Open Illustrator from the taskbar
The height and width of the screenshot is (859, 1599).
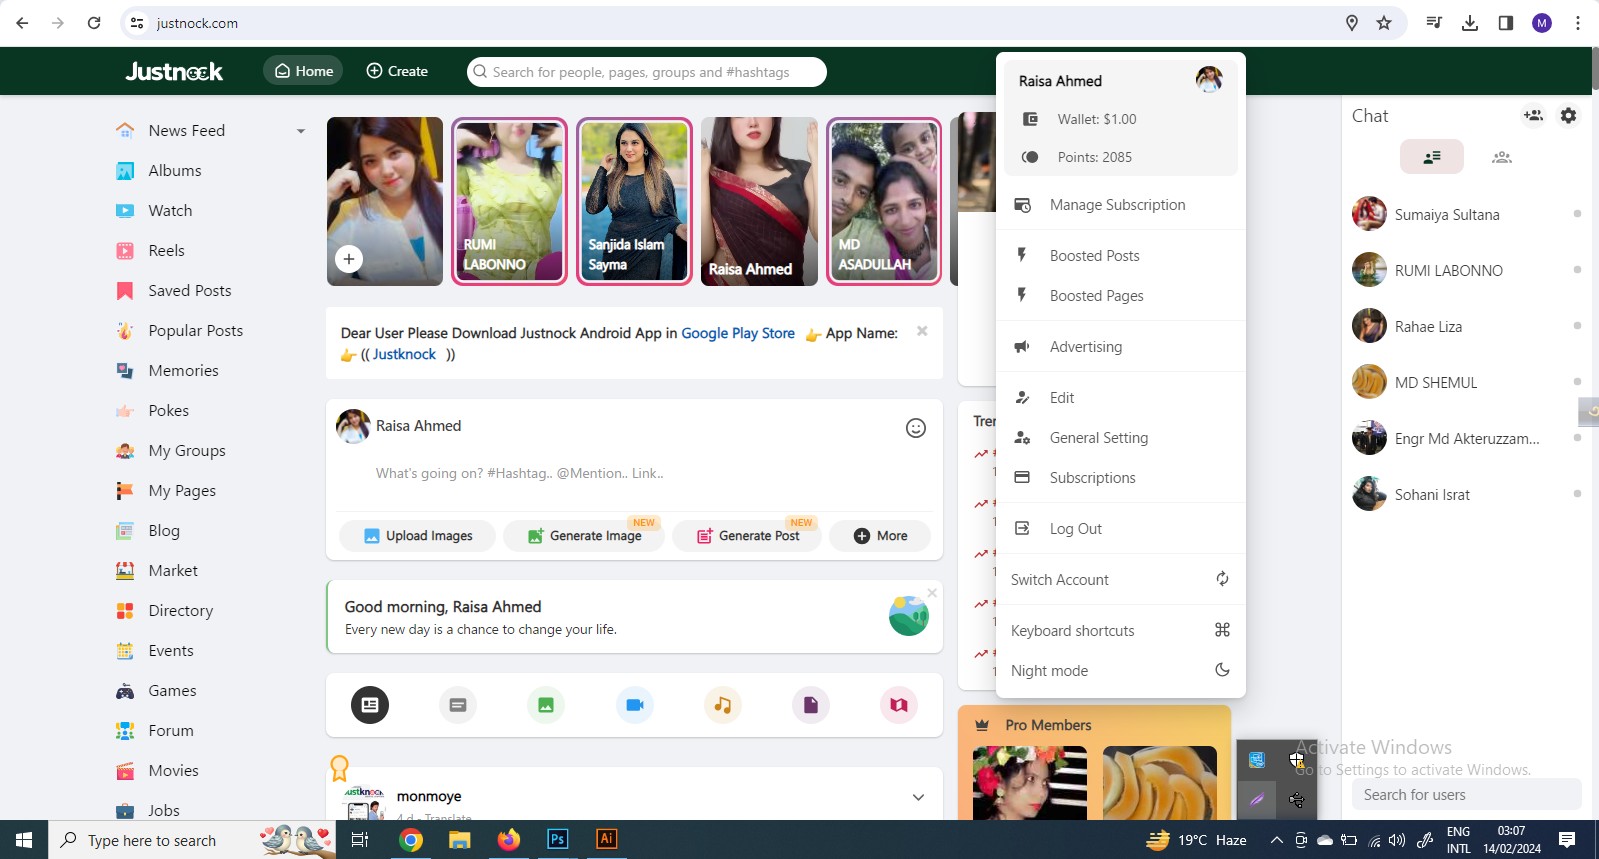click(x=607, y=839)
